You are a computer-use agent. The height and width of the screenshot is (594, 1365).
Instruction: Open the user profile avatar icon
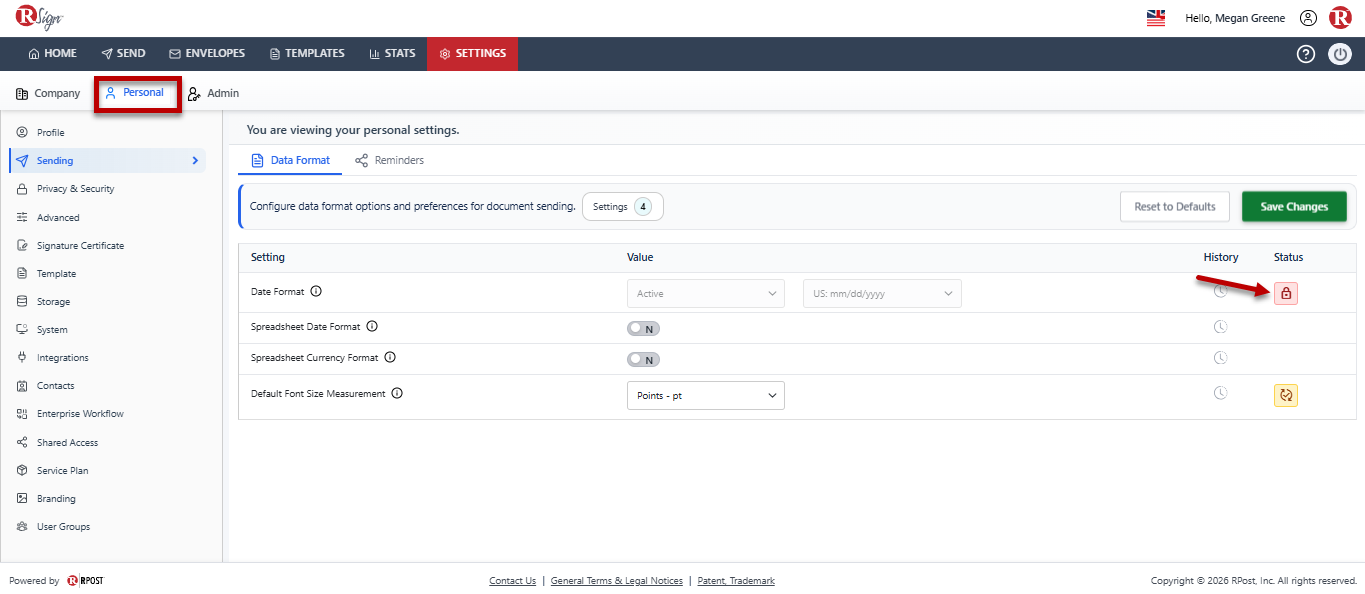click(1308, 18)
